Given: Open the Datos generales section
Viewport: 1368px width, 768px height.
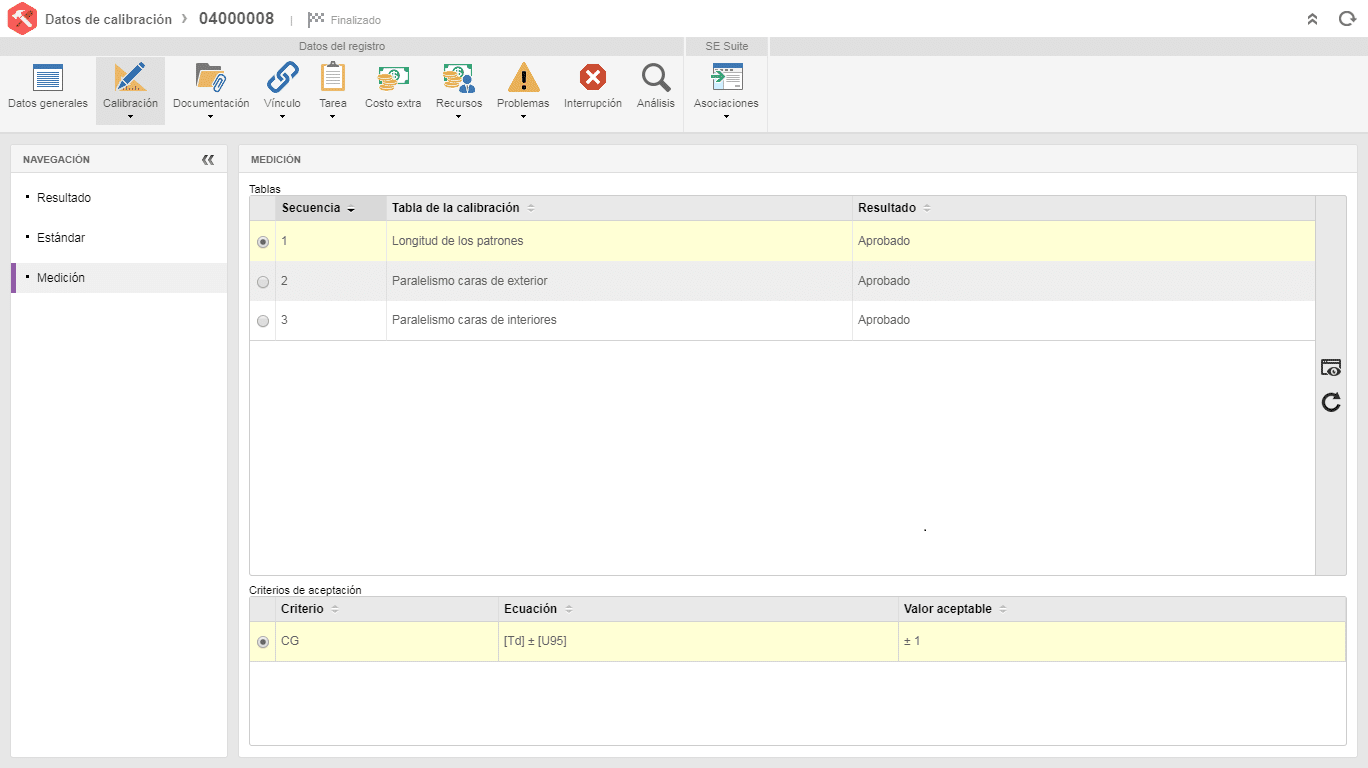Looking at the screenshot, I should pyautogui.click(x=48, y=88).
